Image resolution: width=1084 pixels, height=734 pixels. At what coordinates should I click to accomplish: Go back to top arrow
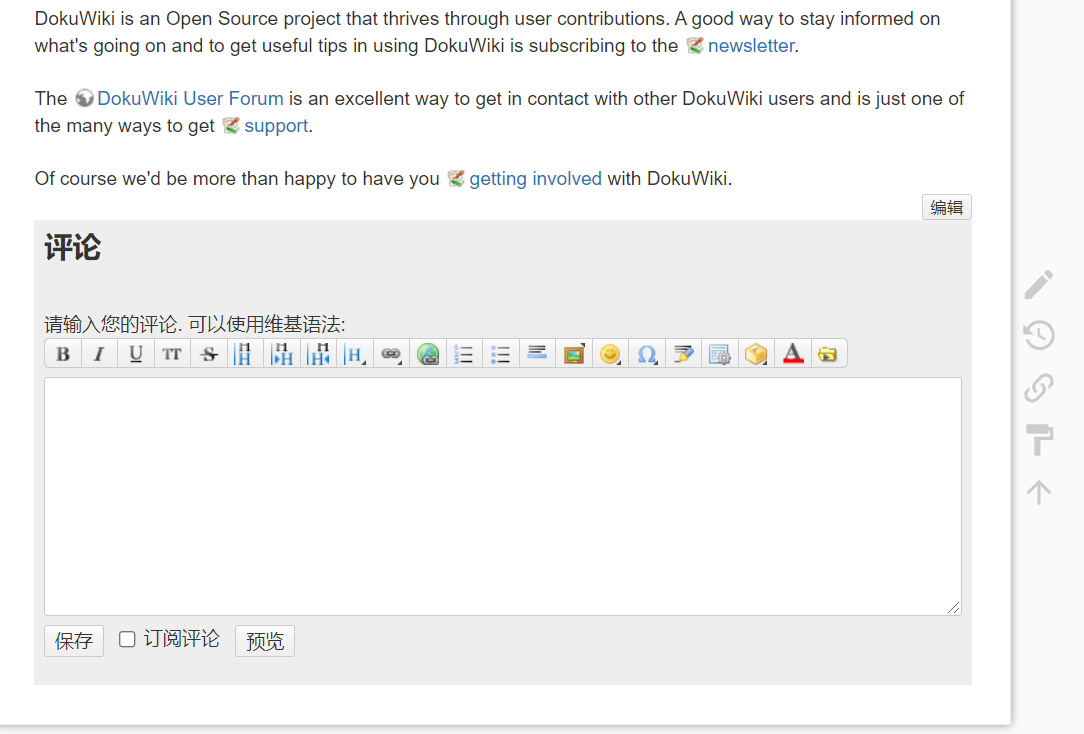[x=1038, y=492]
